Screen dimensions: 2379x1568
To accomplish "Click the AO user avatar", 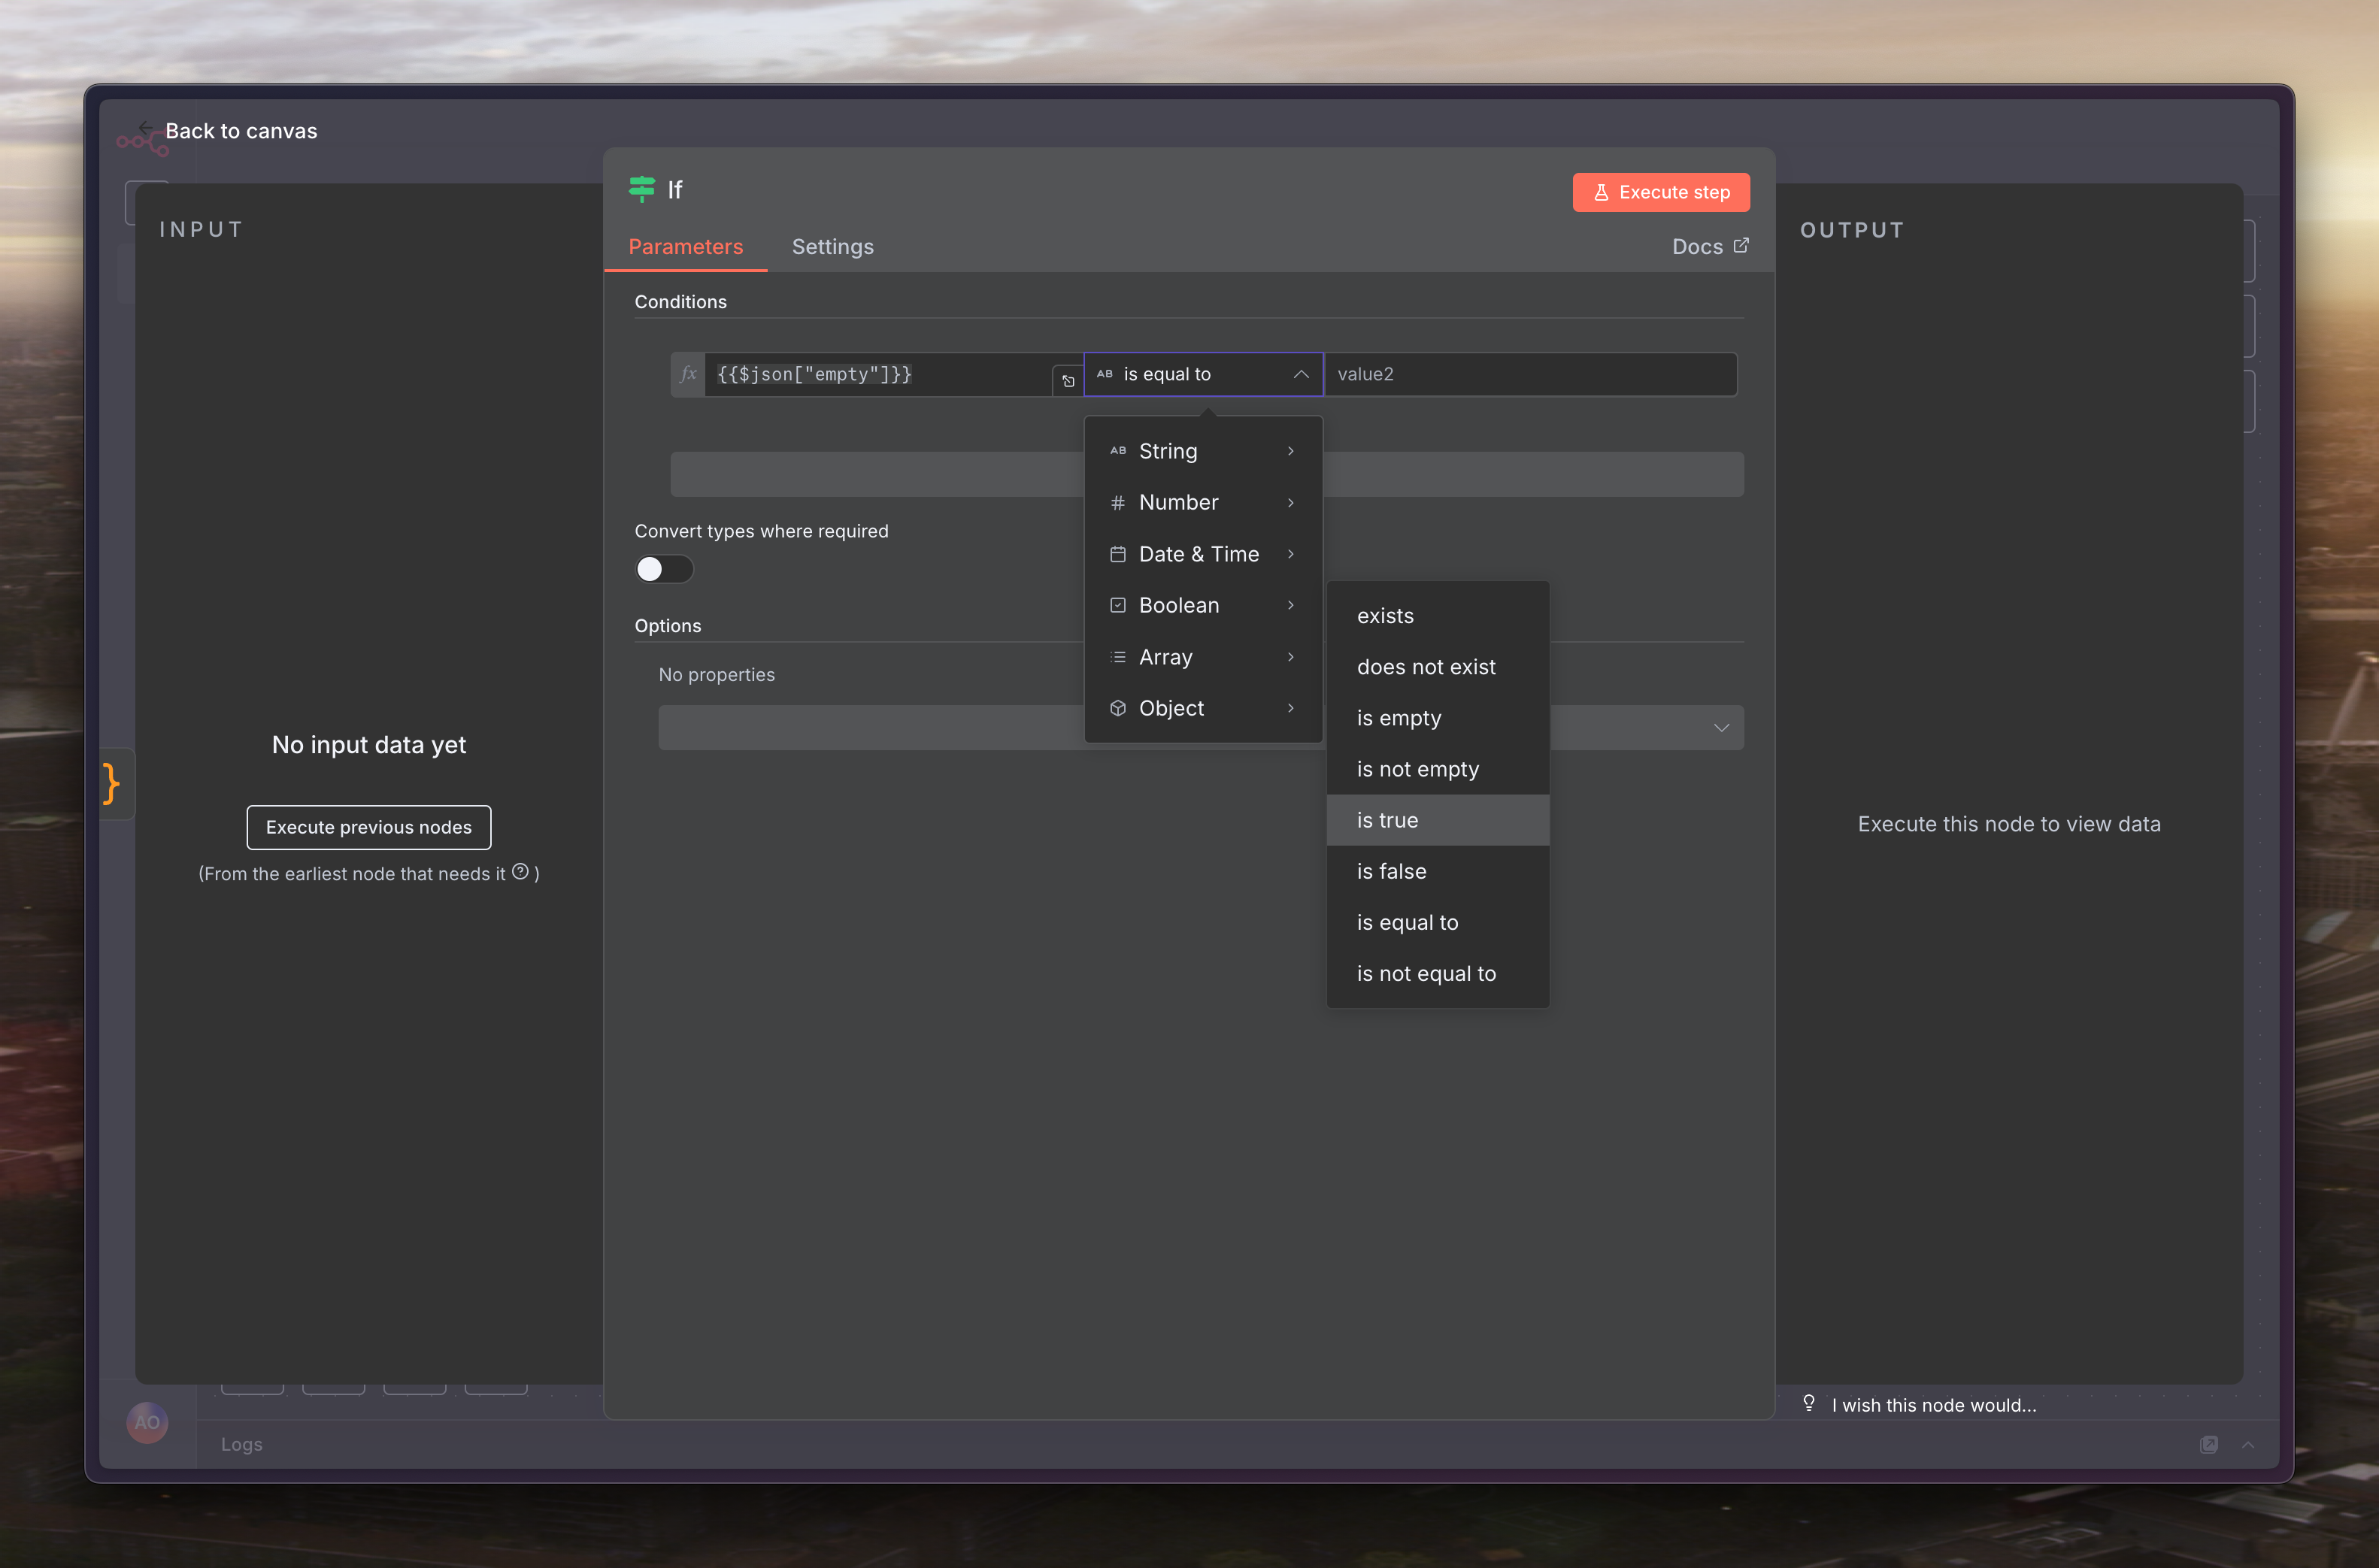I will [x=147, y=1422].
